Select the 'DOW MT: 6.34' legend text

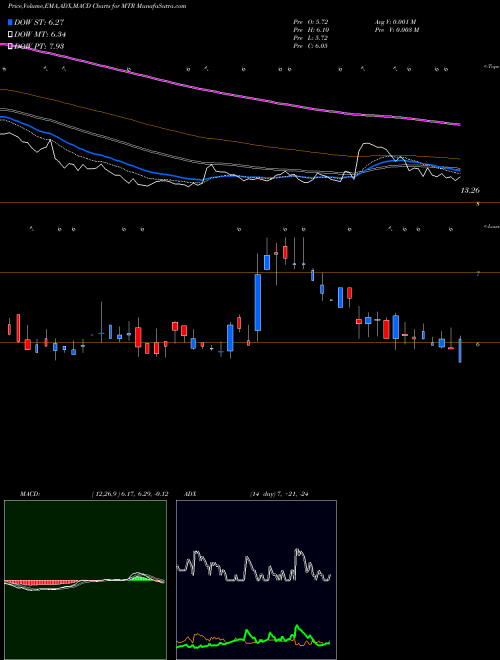(x=40, y=35)
